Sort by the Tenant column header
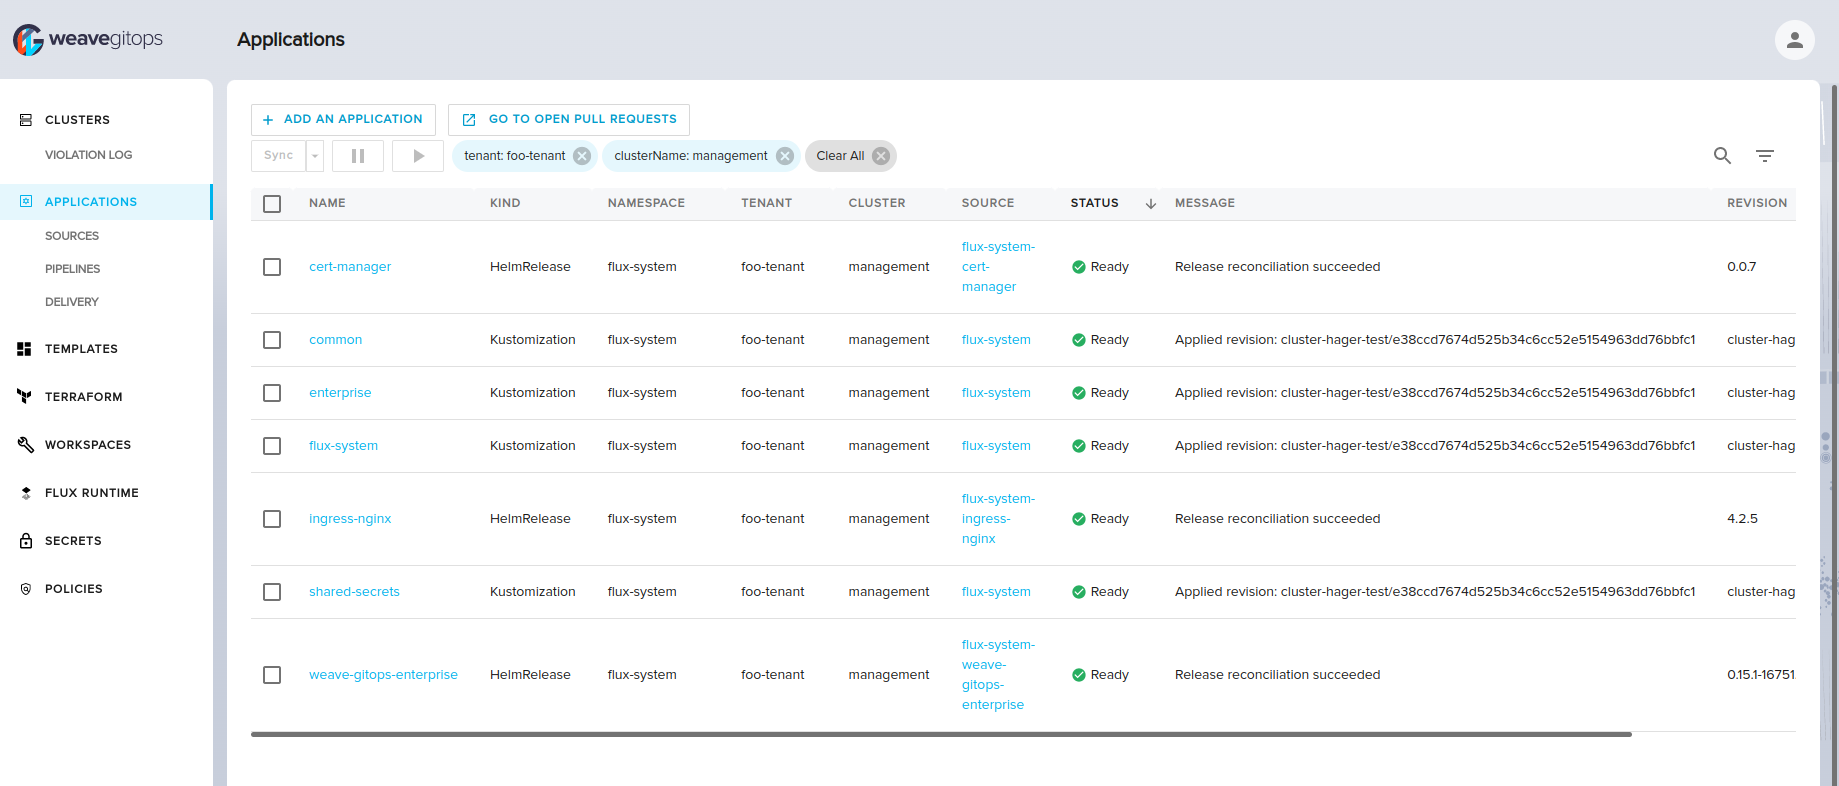 pyautogui.click(x=766, y=203)
